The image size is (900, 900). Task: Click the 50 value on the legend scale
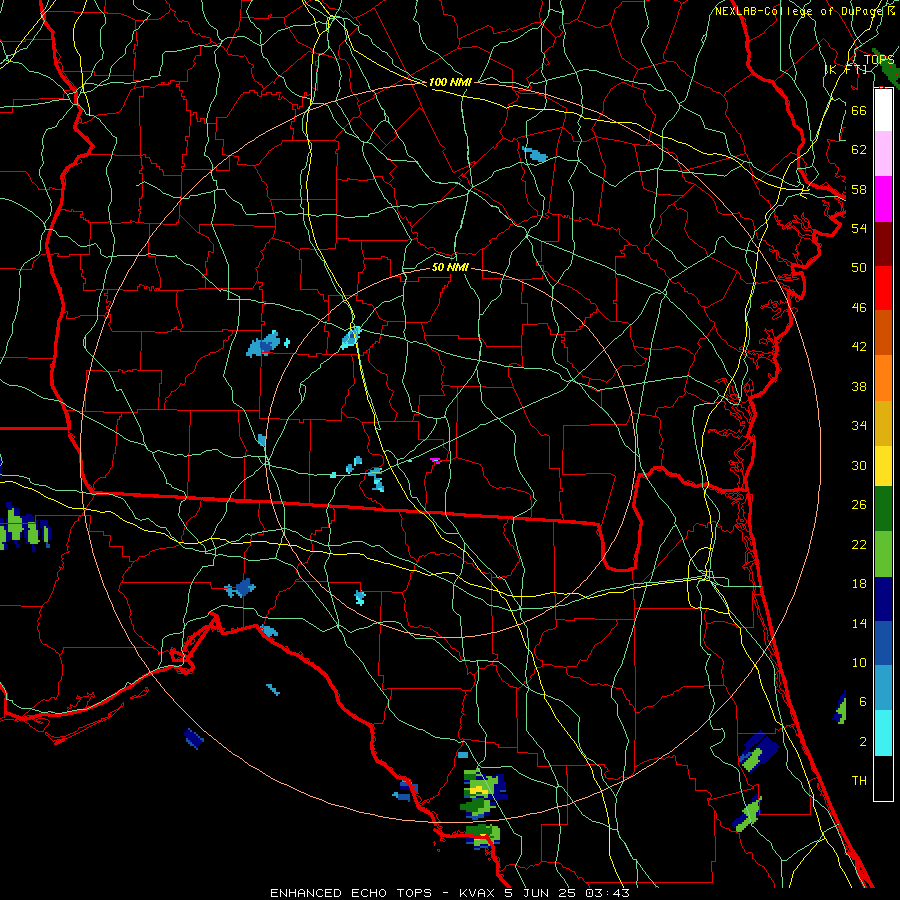click(859, 268)
